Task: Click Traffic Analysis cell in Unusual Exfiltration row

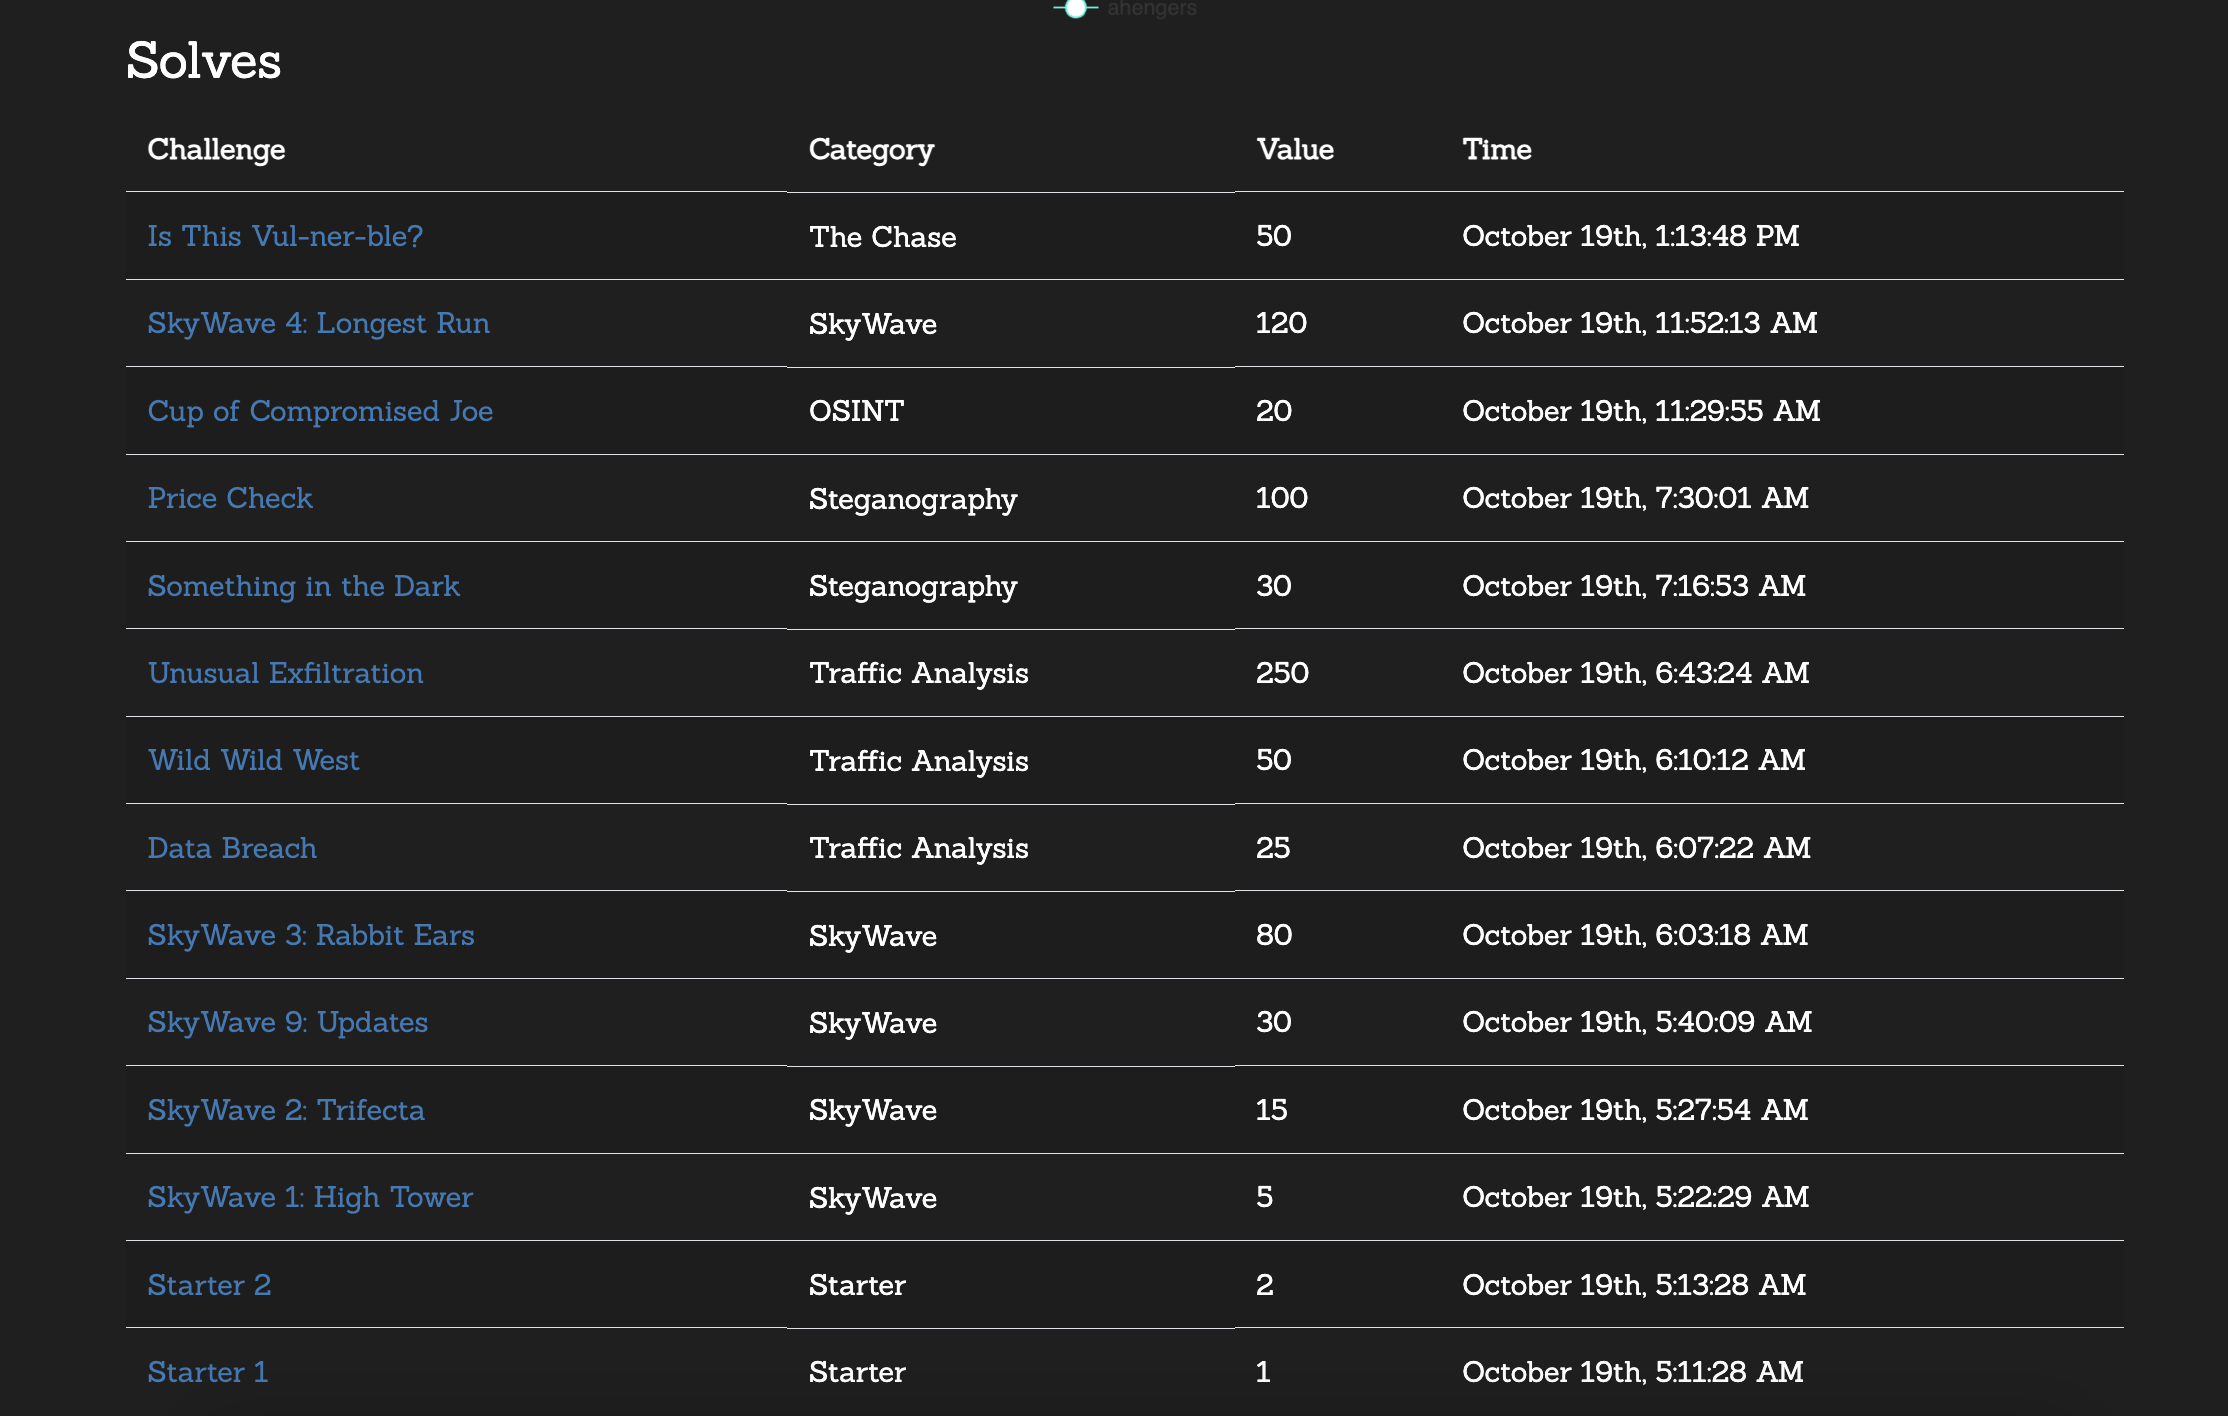Action: (x=918, y=673)
